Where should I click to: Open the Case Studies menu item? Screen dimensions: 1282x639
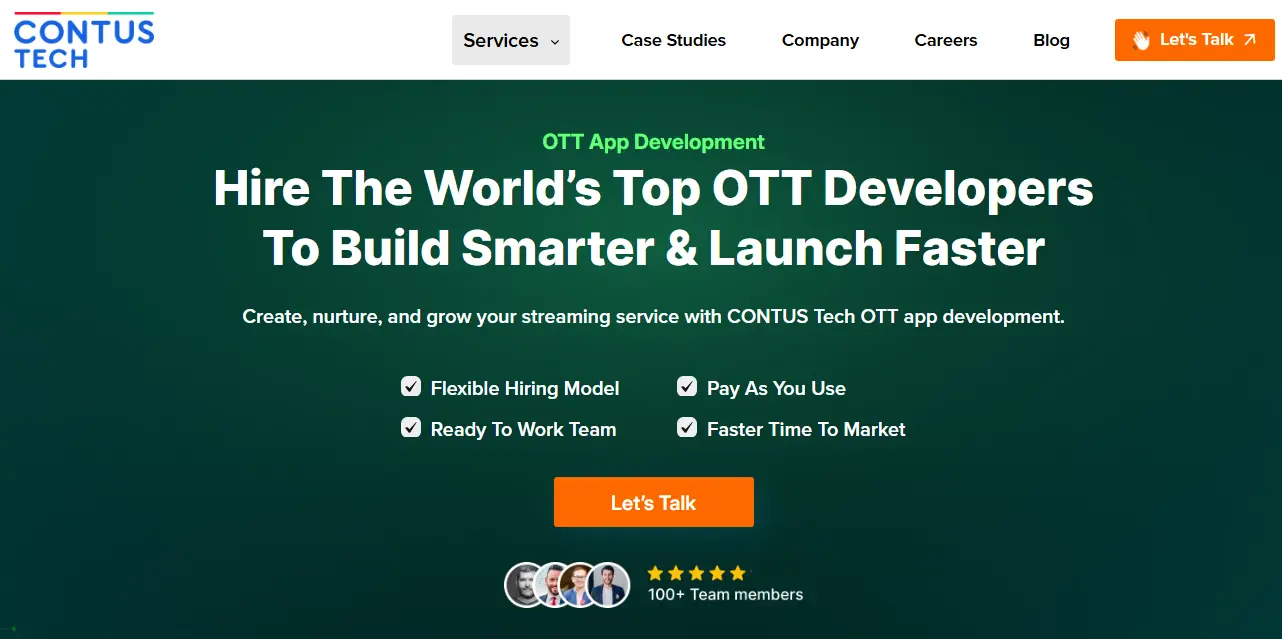point(673,40)
